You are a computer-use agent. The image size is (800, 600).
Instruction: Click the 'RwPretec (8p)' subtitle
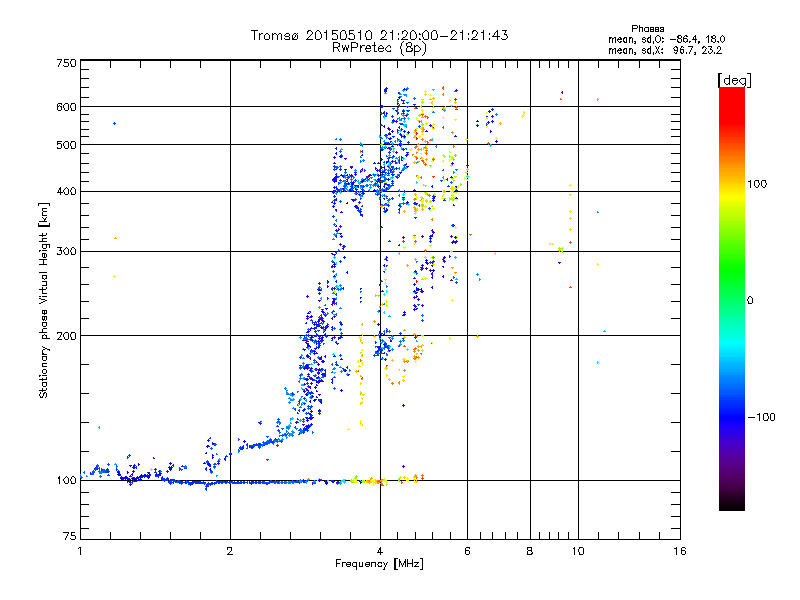tap(379, 48)
